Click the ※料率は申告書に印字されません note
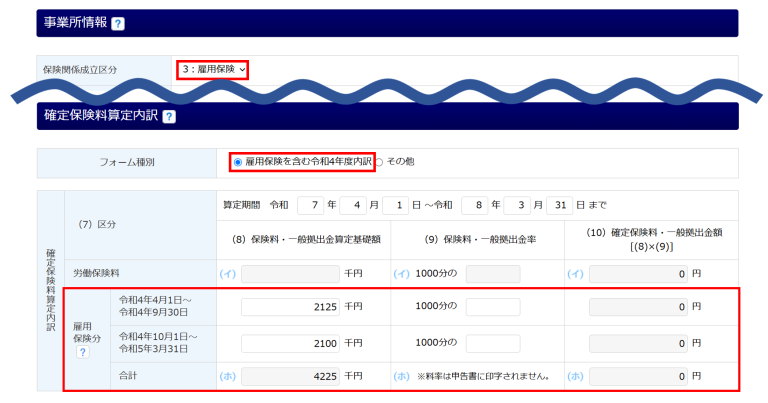The image size is (768, 403). tap(483, 377)
